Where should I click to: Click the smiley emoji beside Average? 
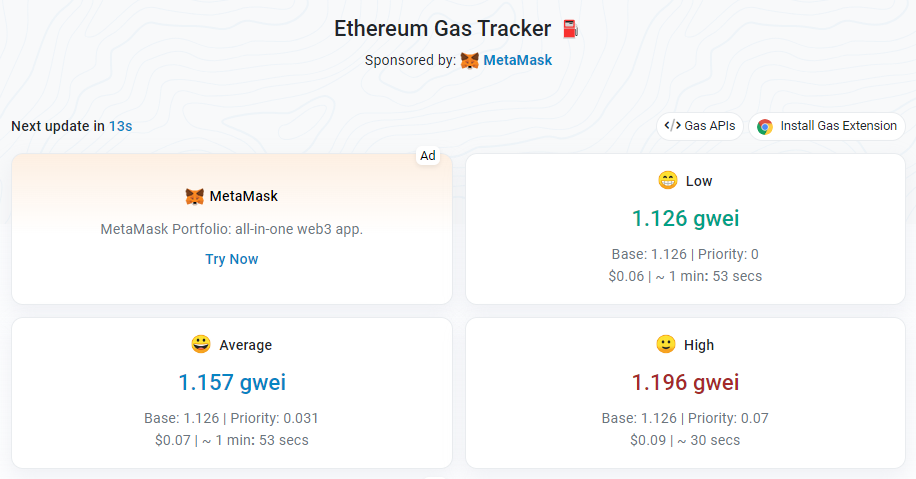(x=201, y=345)
